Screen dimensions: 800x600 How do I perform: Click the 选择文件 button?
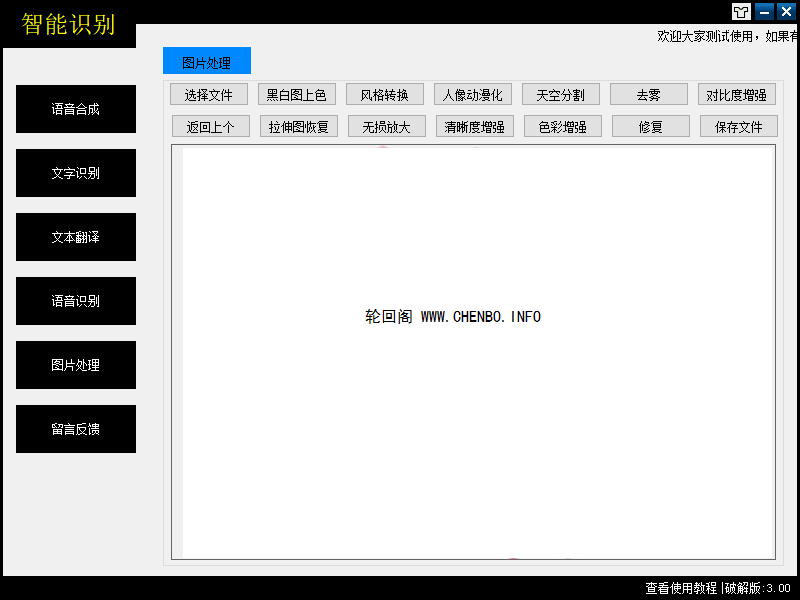point(209,95)
